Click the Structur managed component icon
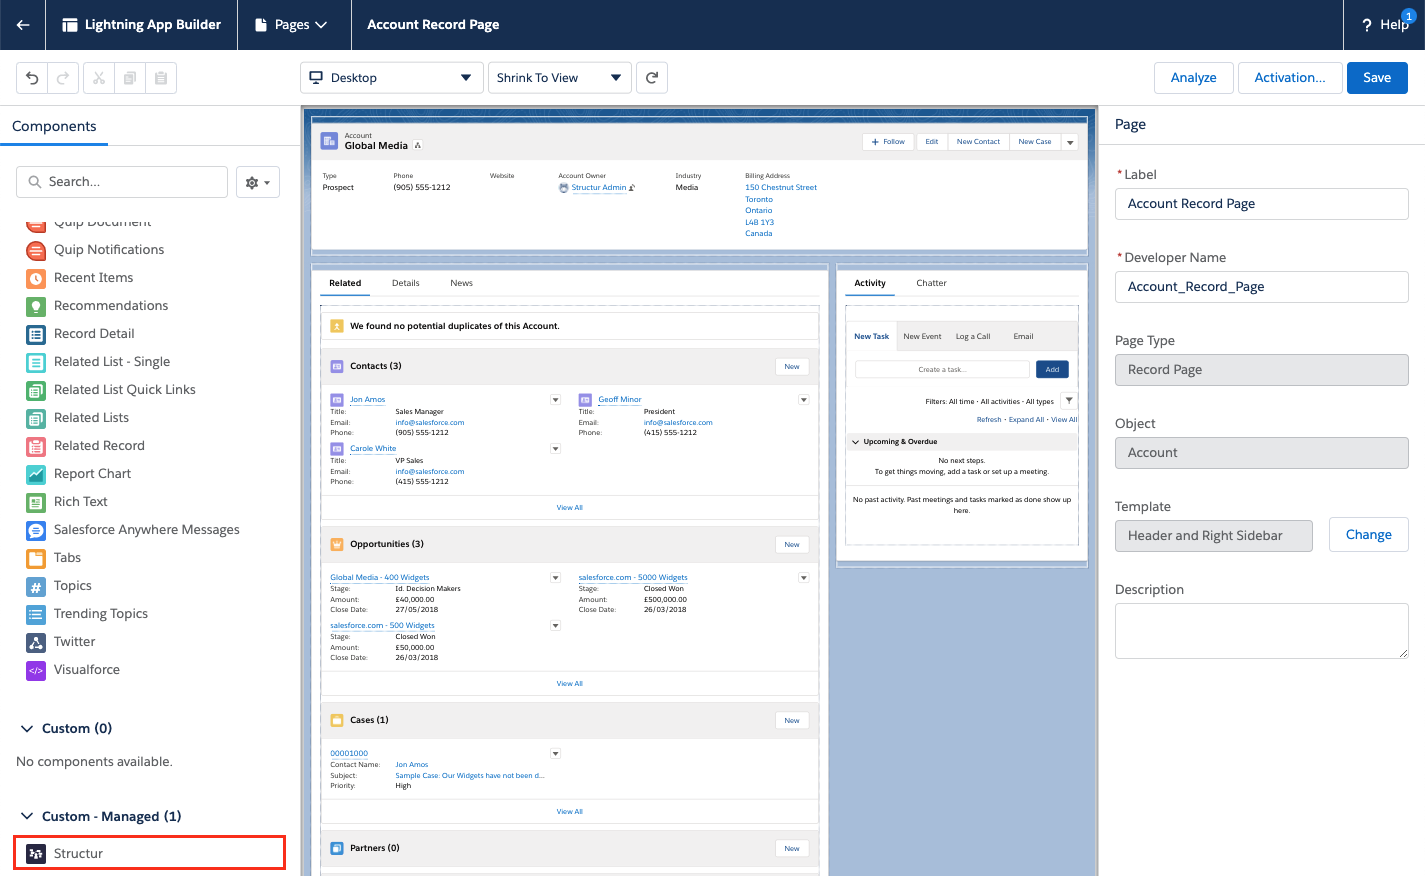1425x876 pixels. (36, 854)
